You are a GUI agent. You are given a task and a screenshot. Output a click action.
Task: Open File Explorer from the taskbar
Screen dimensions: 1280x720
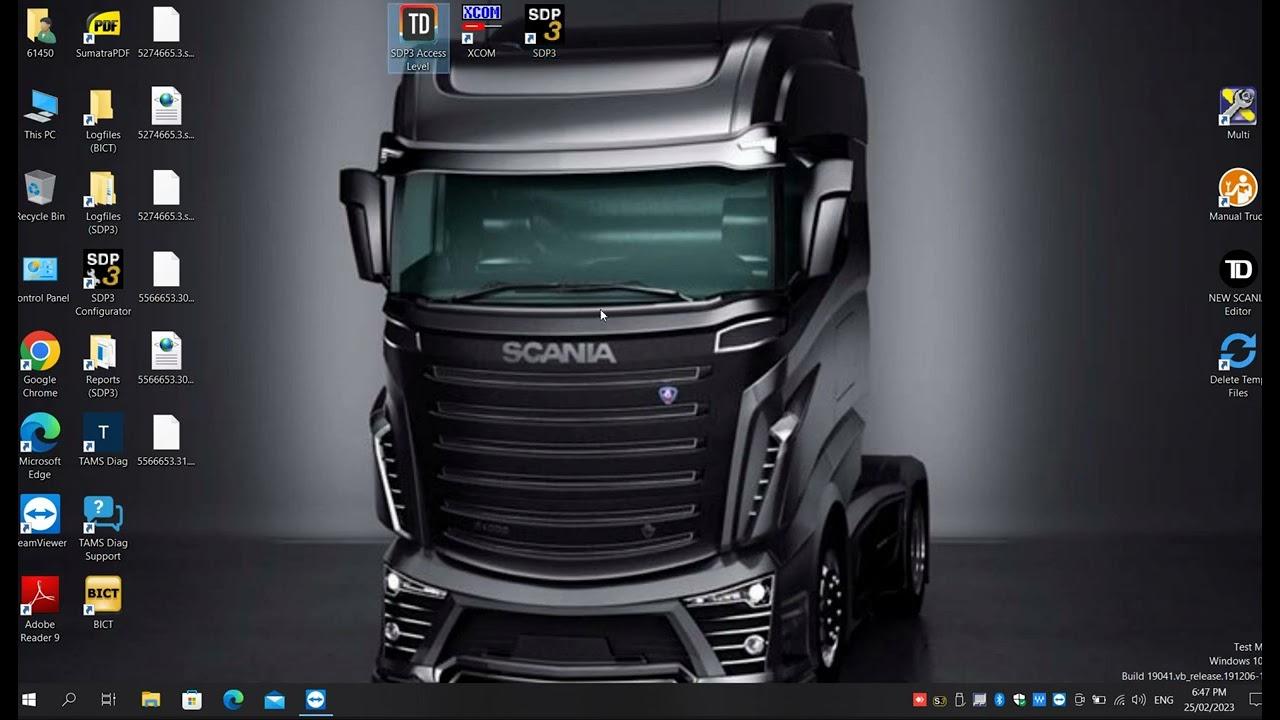click(150, 700)
